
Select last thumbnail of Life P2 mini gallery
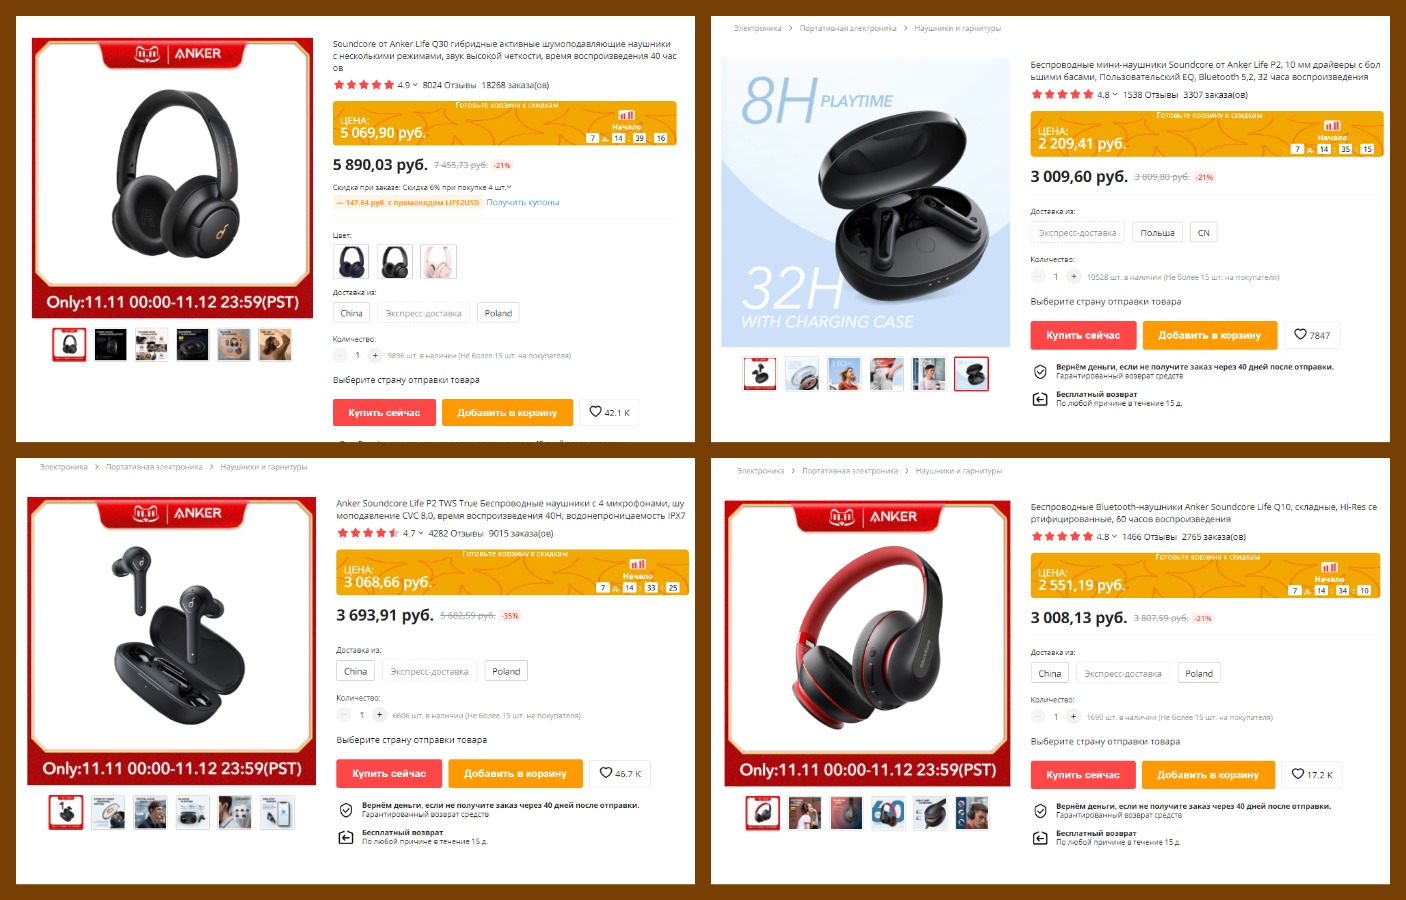tap(971, 374)
